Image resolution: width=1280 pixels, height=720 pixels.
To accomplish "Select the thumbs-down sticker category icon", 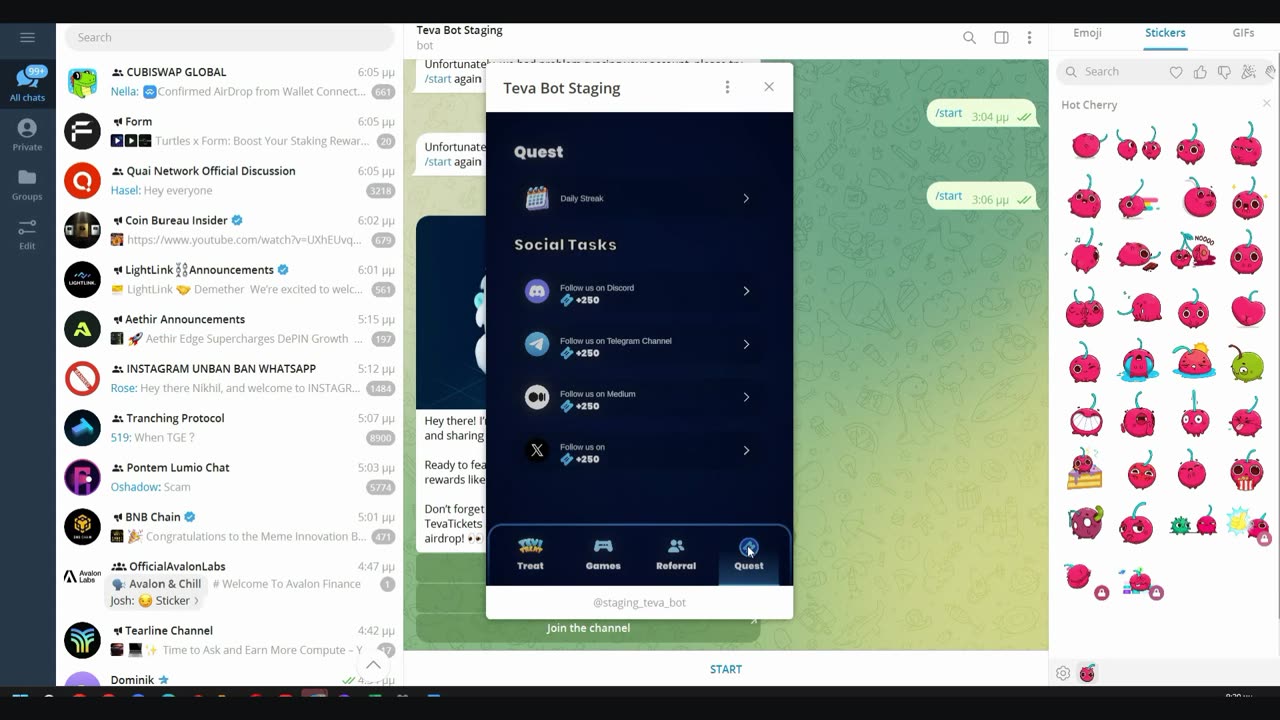I will pyautogui.click(x=1224, y=72).
